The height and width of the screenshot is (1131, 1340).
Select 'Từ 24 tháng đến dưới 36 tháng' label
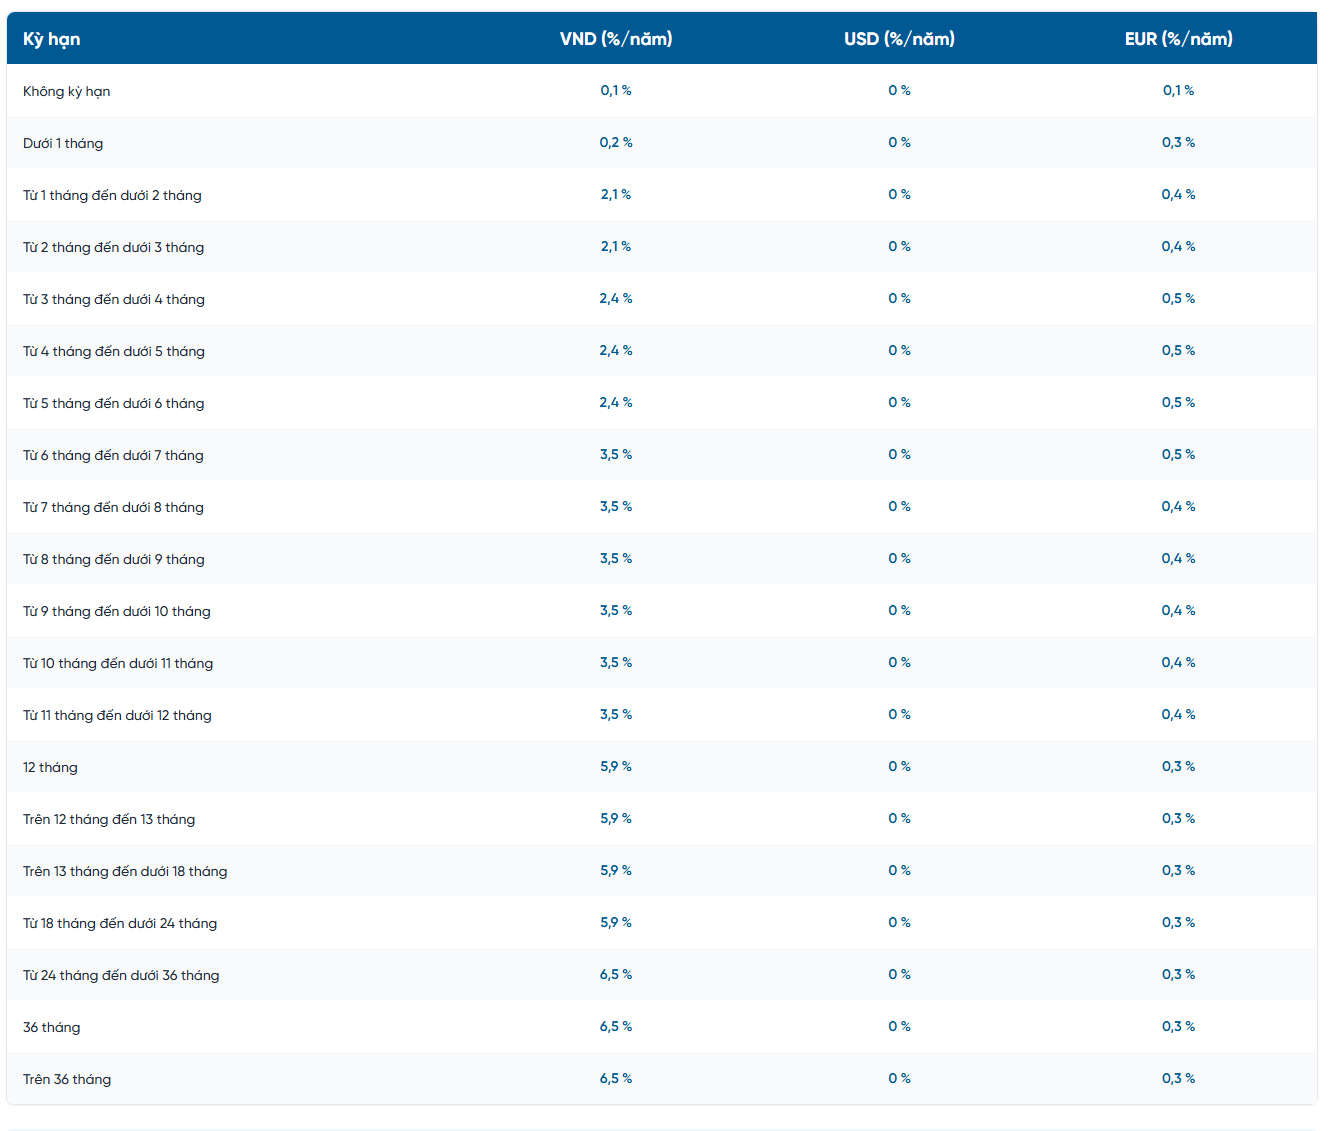[x=121, y=975]
